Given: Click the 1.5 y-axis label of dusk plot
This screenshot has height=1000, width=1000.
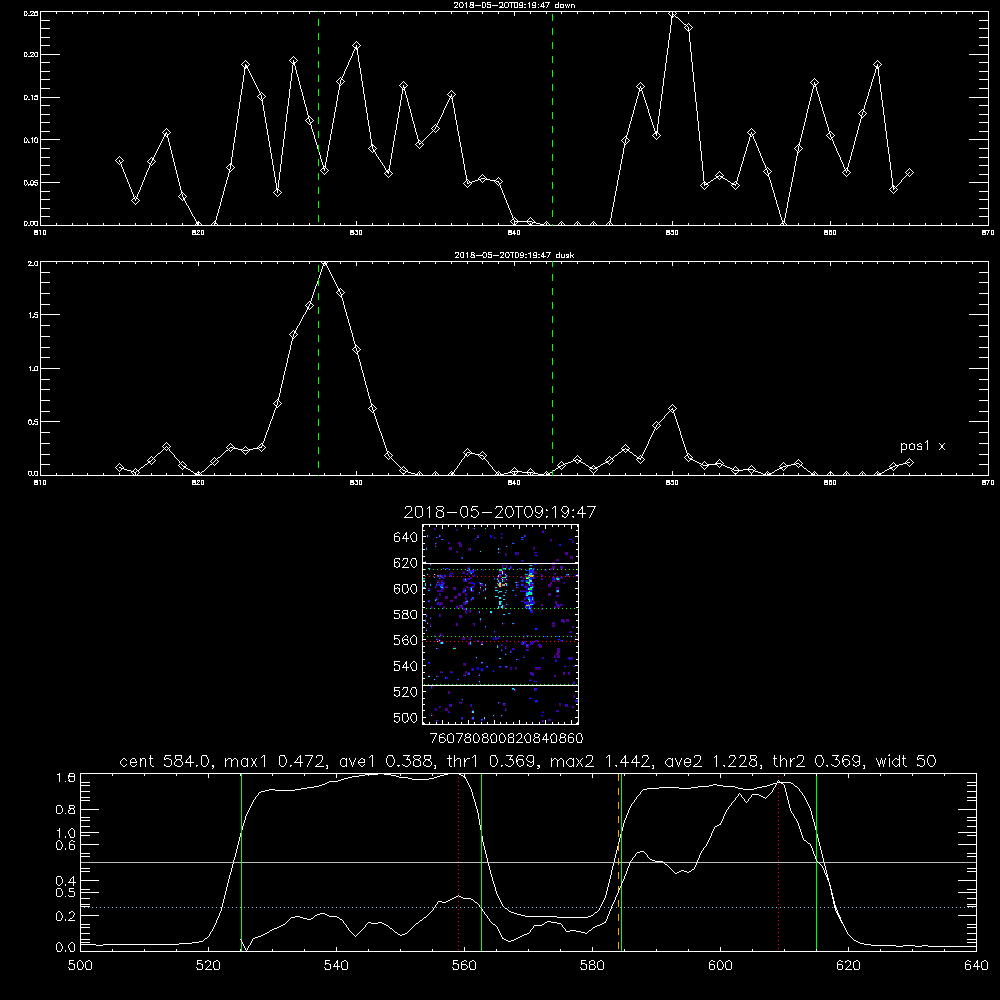Looking at the screenshot, I should tap(33, 315).
